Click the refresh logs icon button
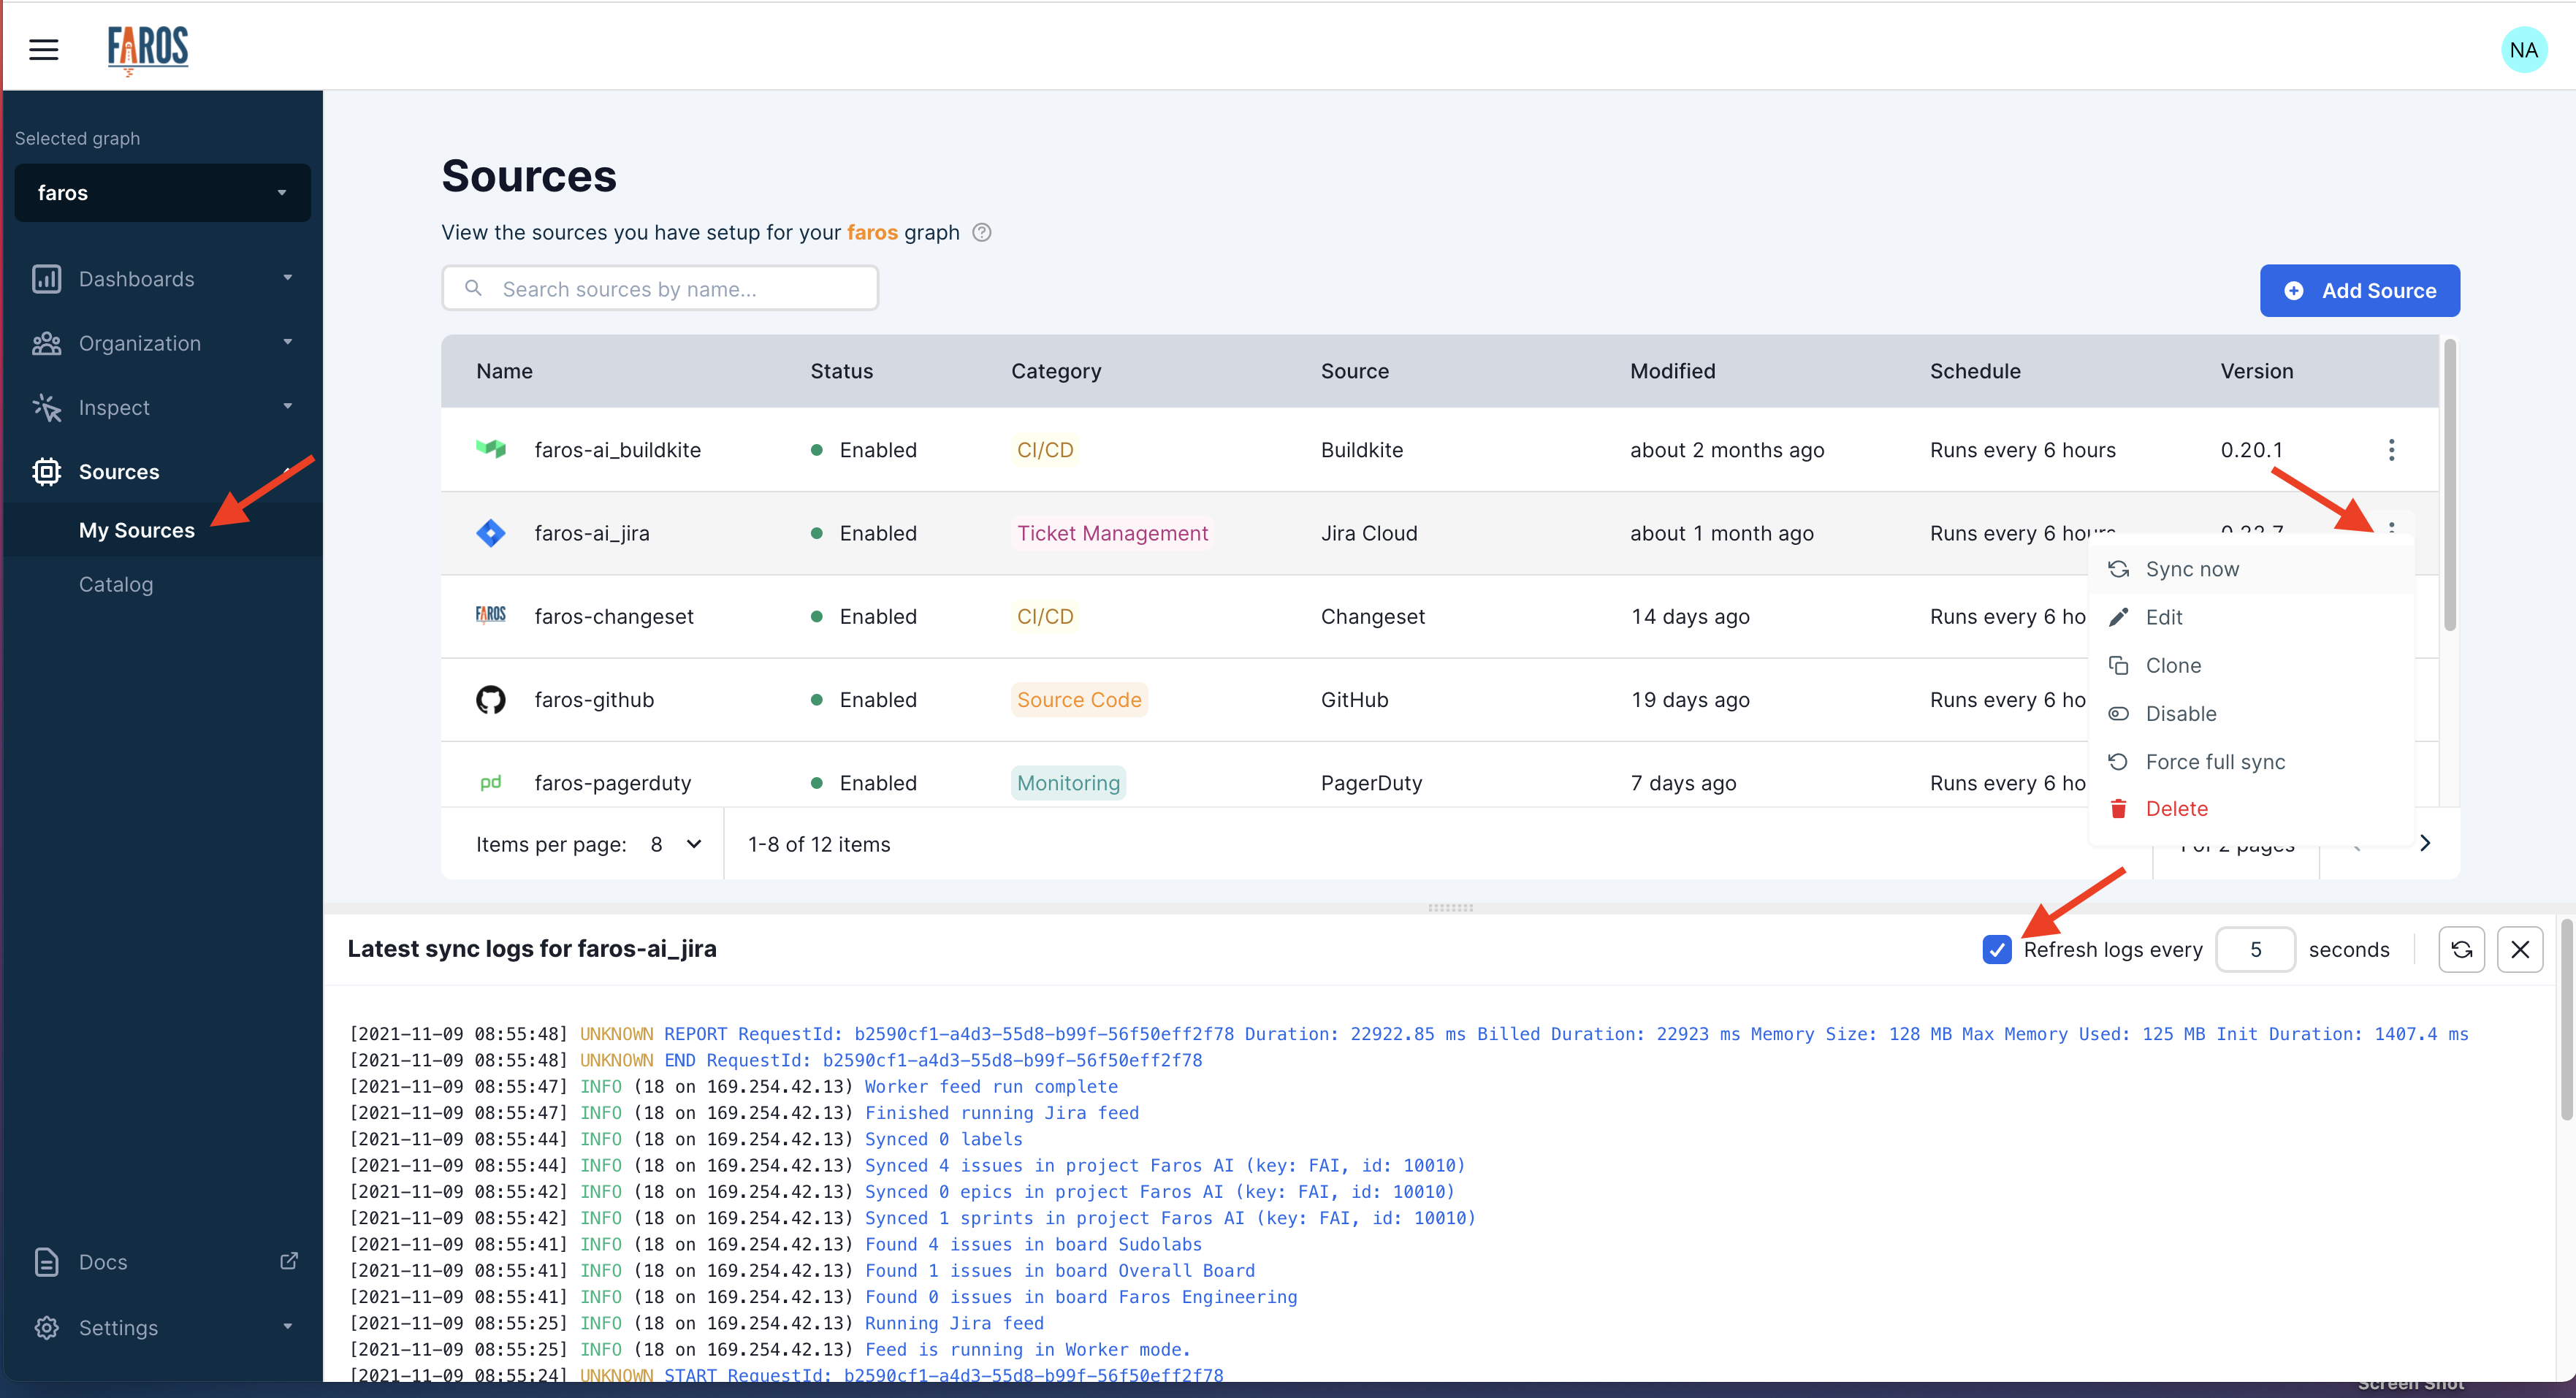 click(2461, 949)
